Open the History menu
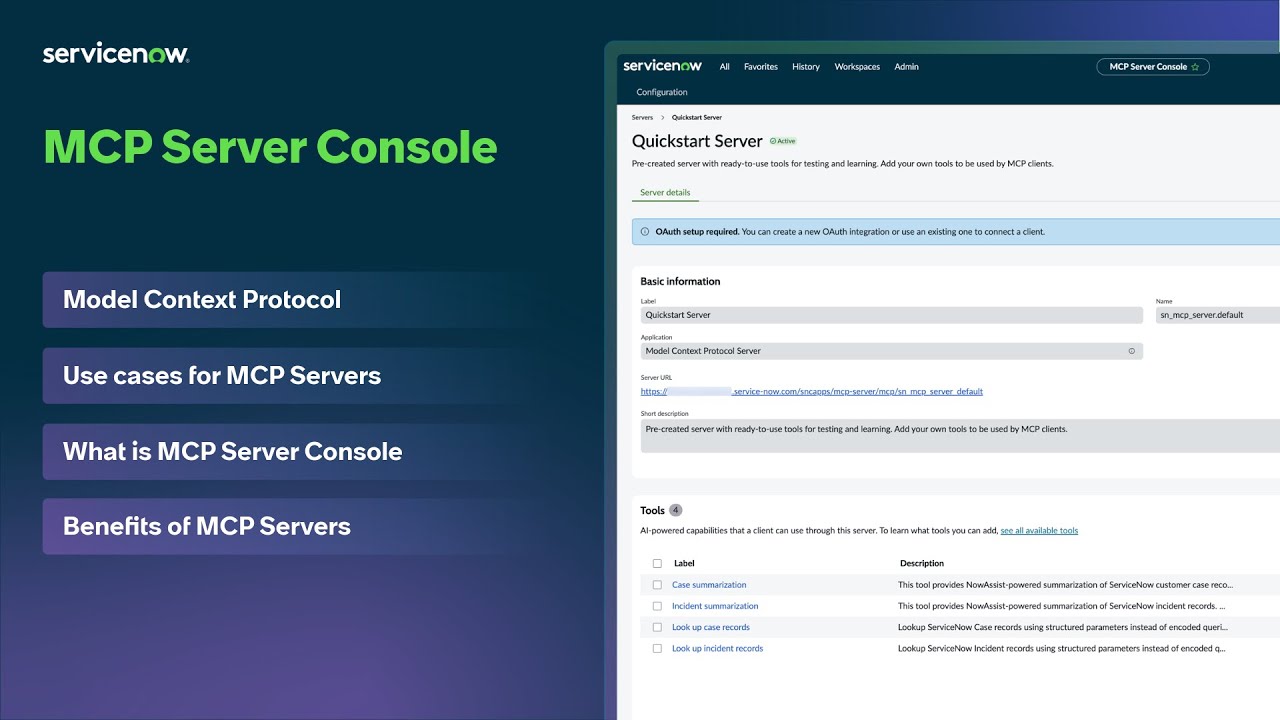1280x720 pixels. click(805, 66)
